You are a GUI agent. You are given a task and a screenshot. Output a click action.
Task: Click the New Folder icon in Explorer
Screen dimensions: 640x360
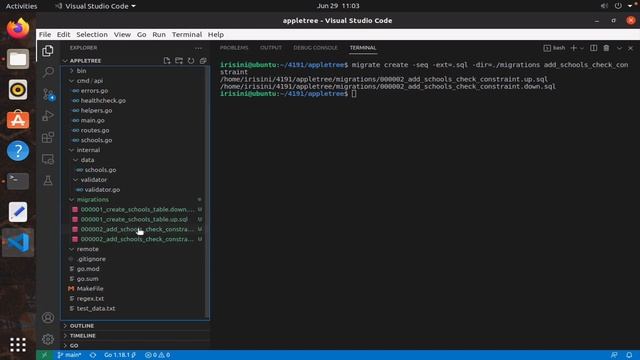[179, 61]
